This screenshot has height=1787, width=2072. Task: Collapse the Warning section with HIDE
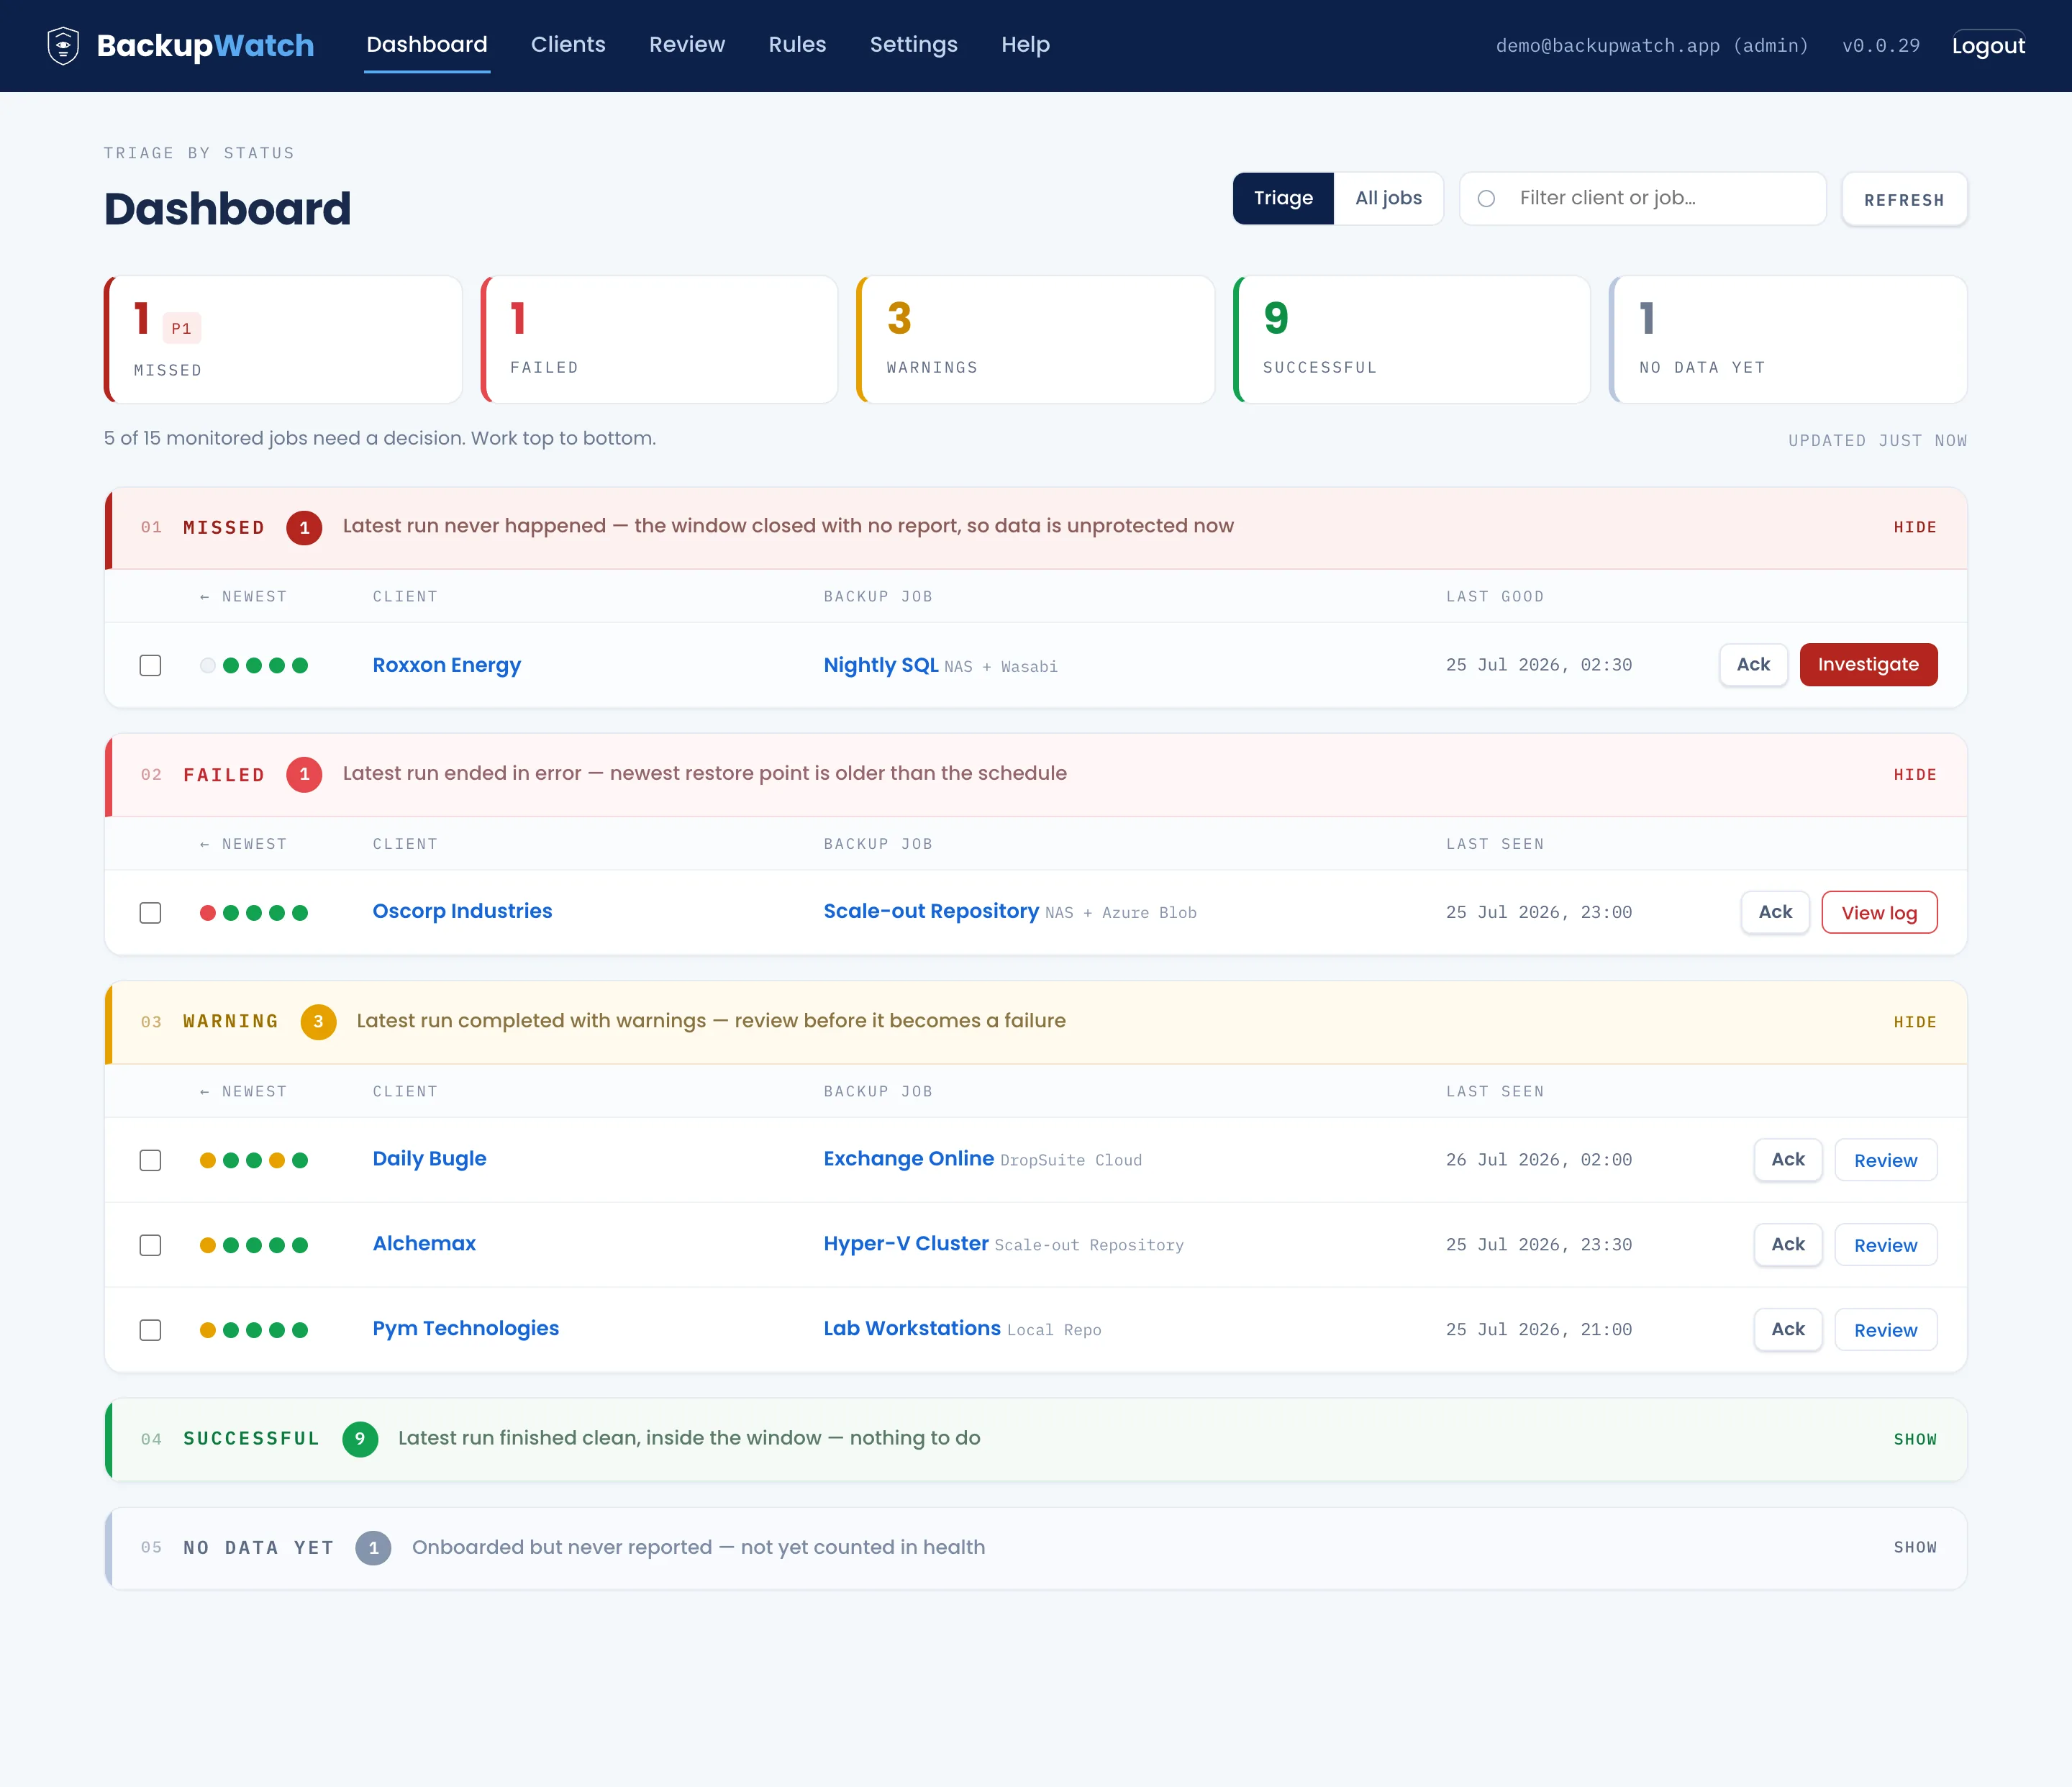click(x=1914, y=1021)
